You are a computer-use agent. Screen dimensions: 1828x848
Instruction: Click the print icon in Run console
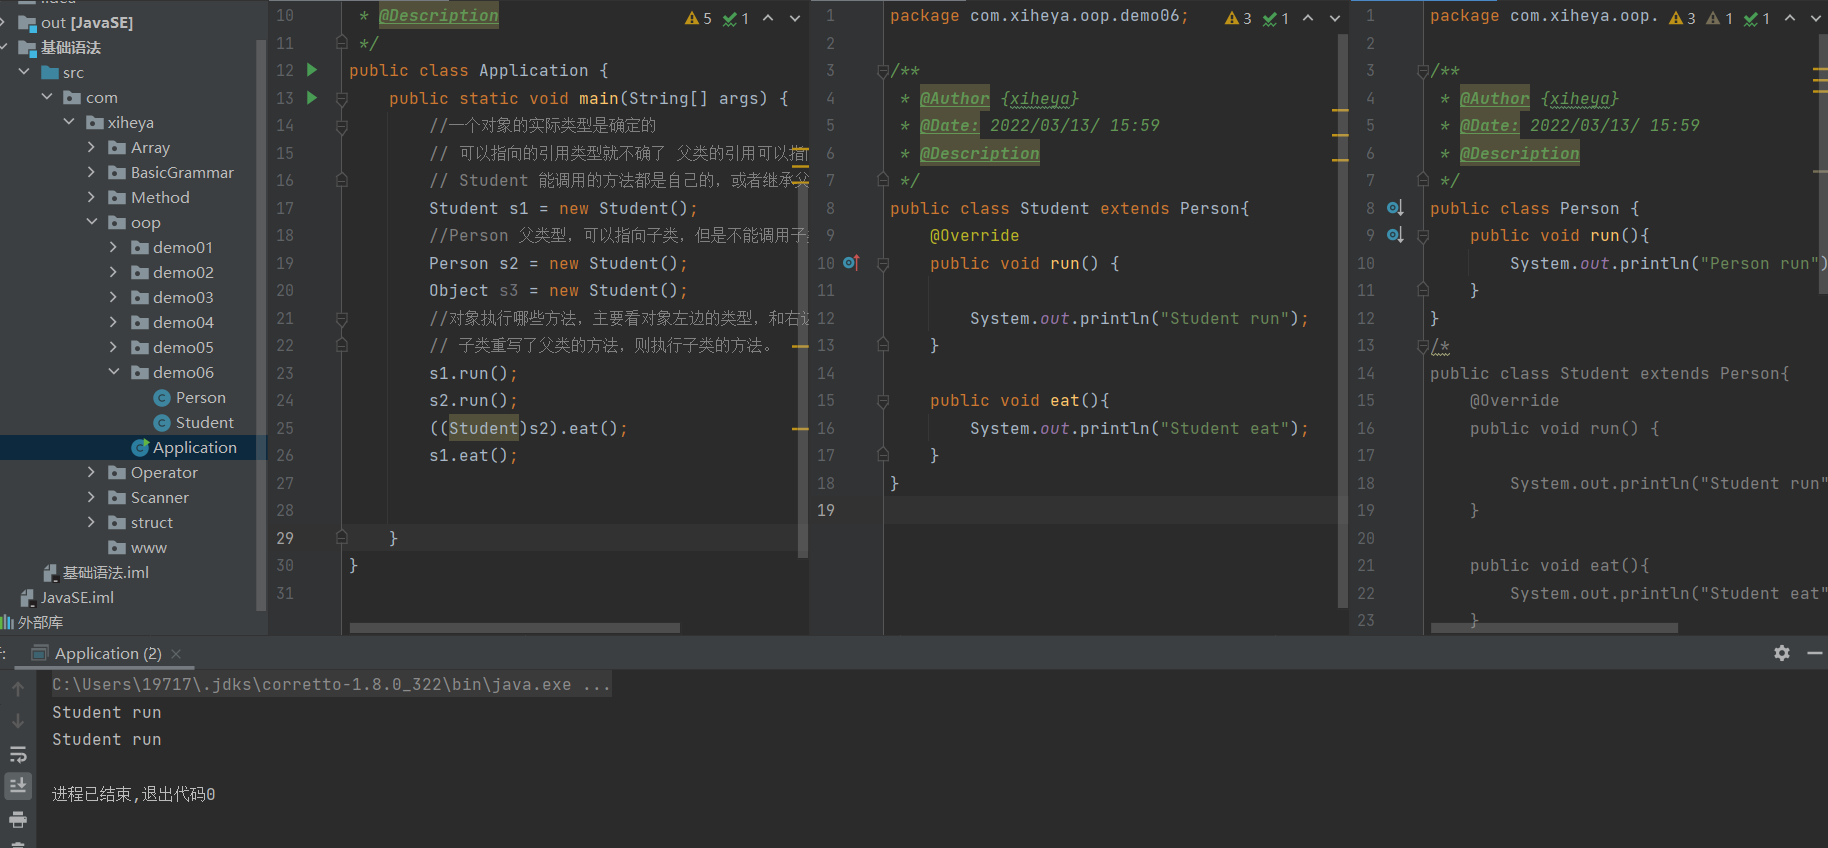click(18, 820)
